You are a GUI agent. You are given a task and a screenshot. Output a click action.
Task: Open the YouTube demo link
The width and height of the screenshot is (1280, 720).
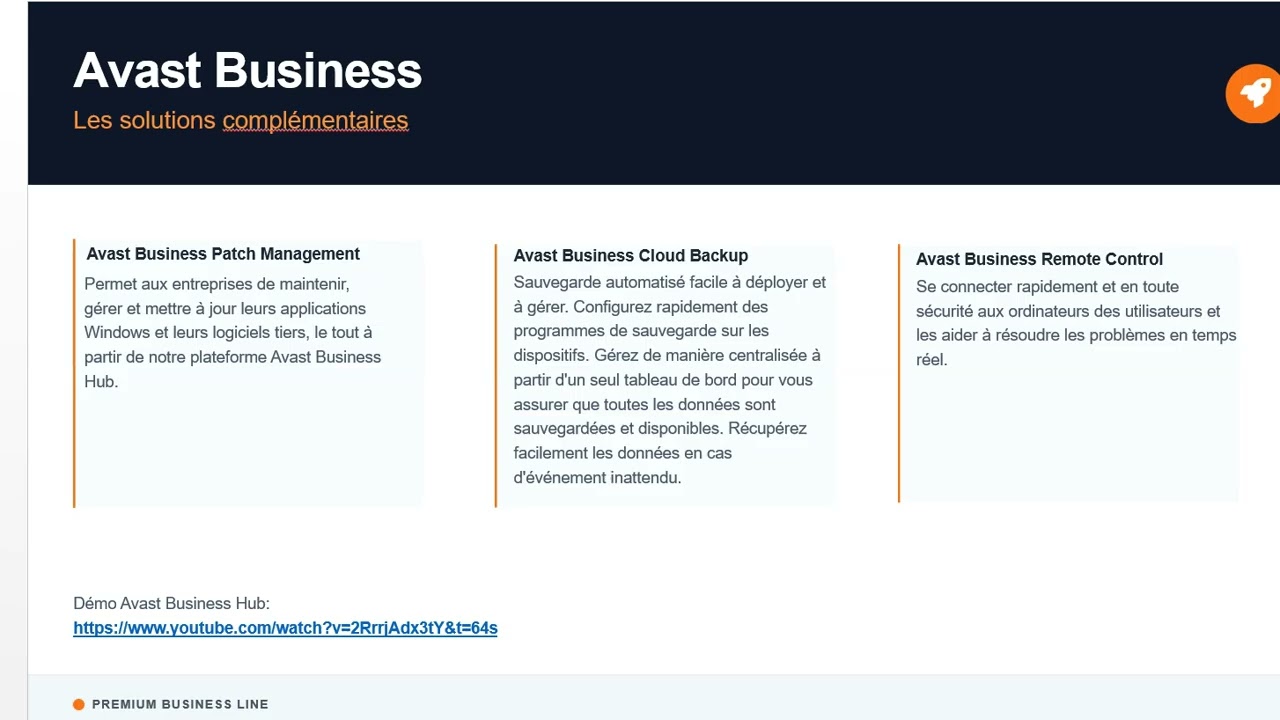285,628
